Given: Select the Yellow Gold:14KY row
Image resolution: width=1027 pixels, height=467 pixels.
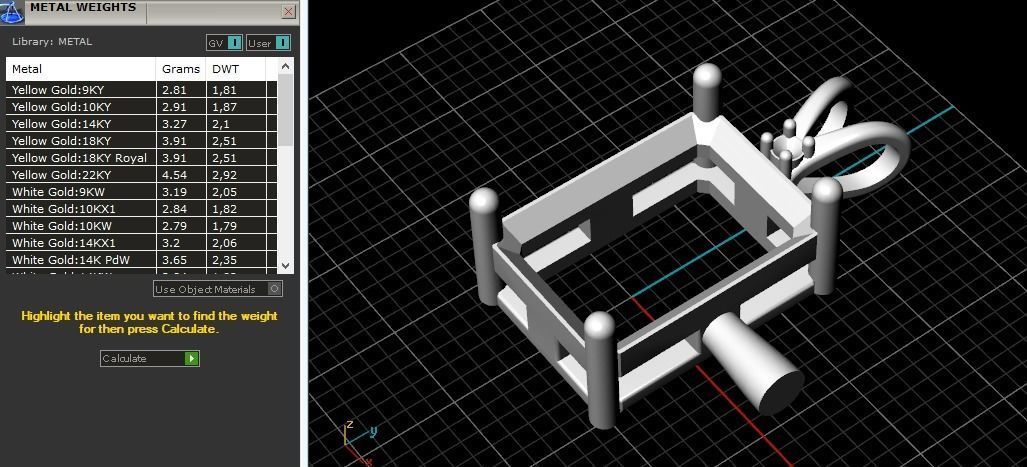Looking at the screenshot, I should [141, 124].
